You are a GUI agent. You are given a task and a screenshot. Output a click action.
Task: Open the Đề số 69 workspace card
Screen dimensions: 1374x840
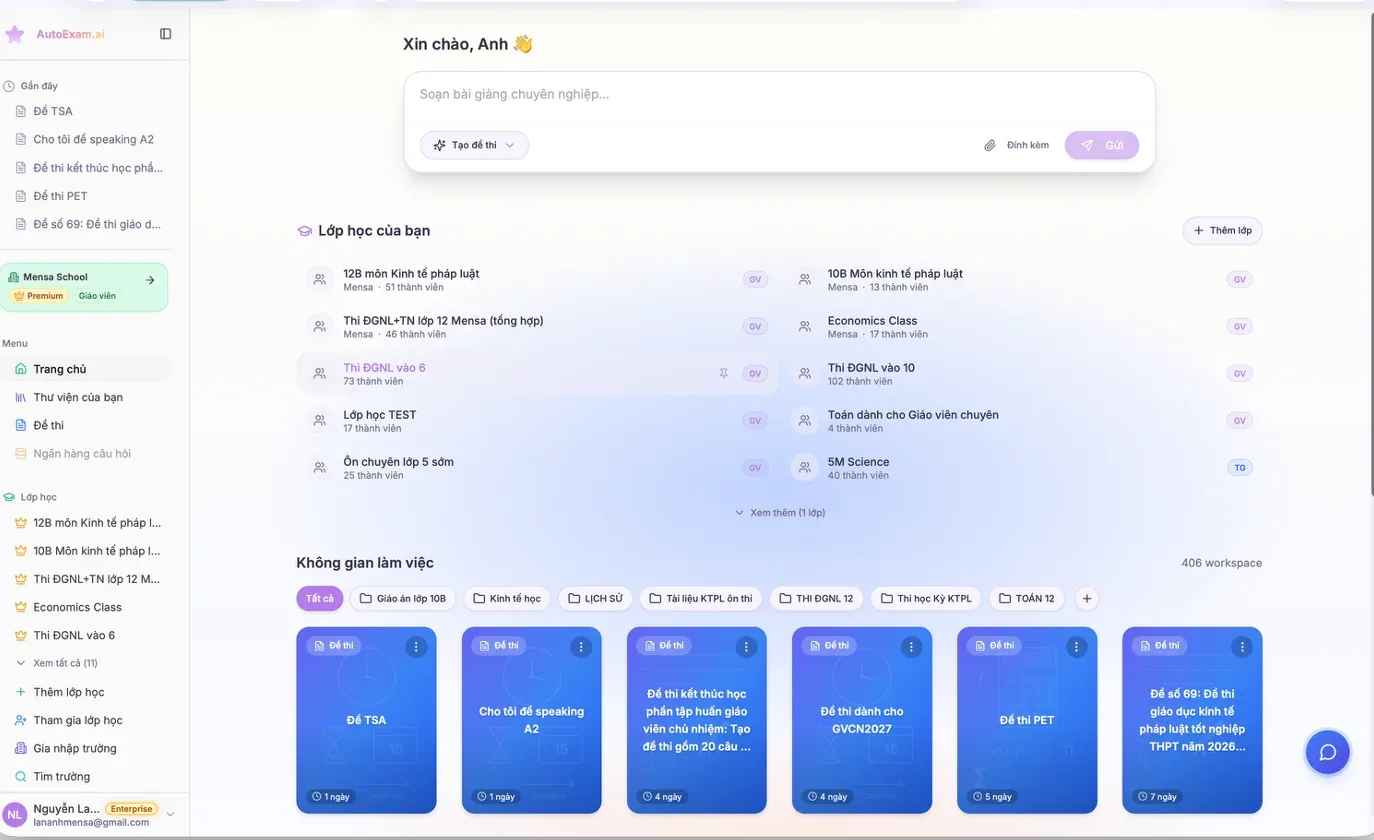1192,720
